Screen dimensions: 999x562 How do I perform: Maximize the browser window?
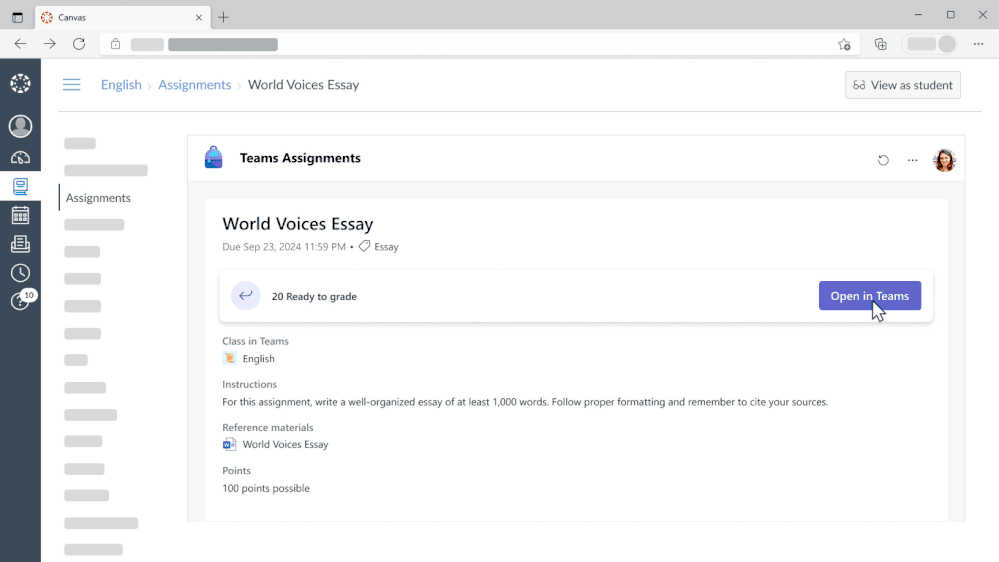[951, 15]
